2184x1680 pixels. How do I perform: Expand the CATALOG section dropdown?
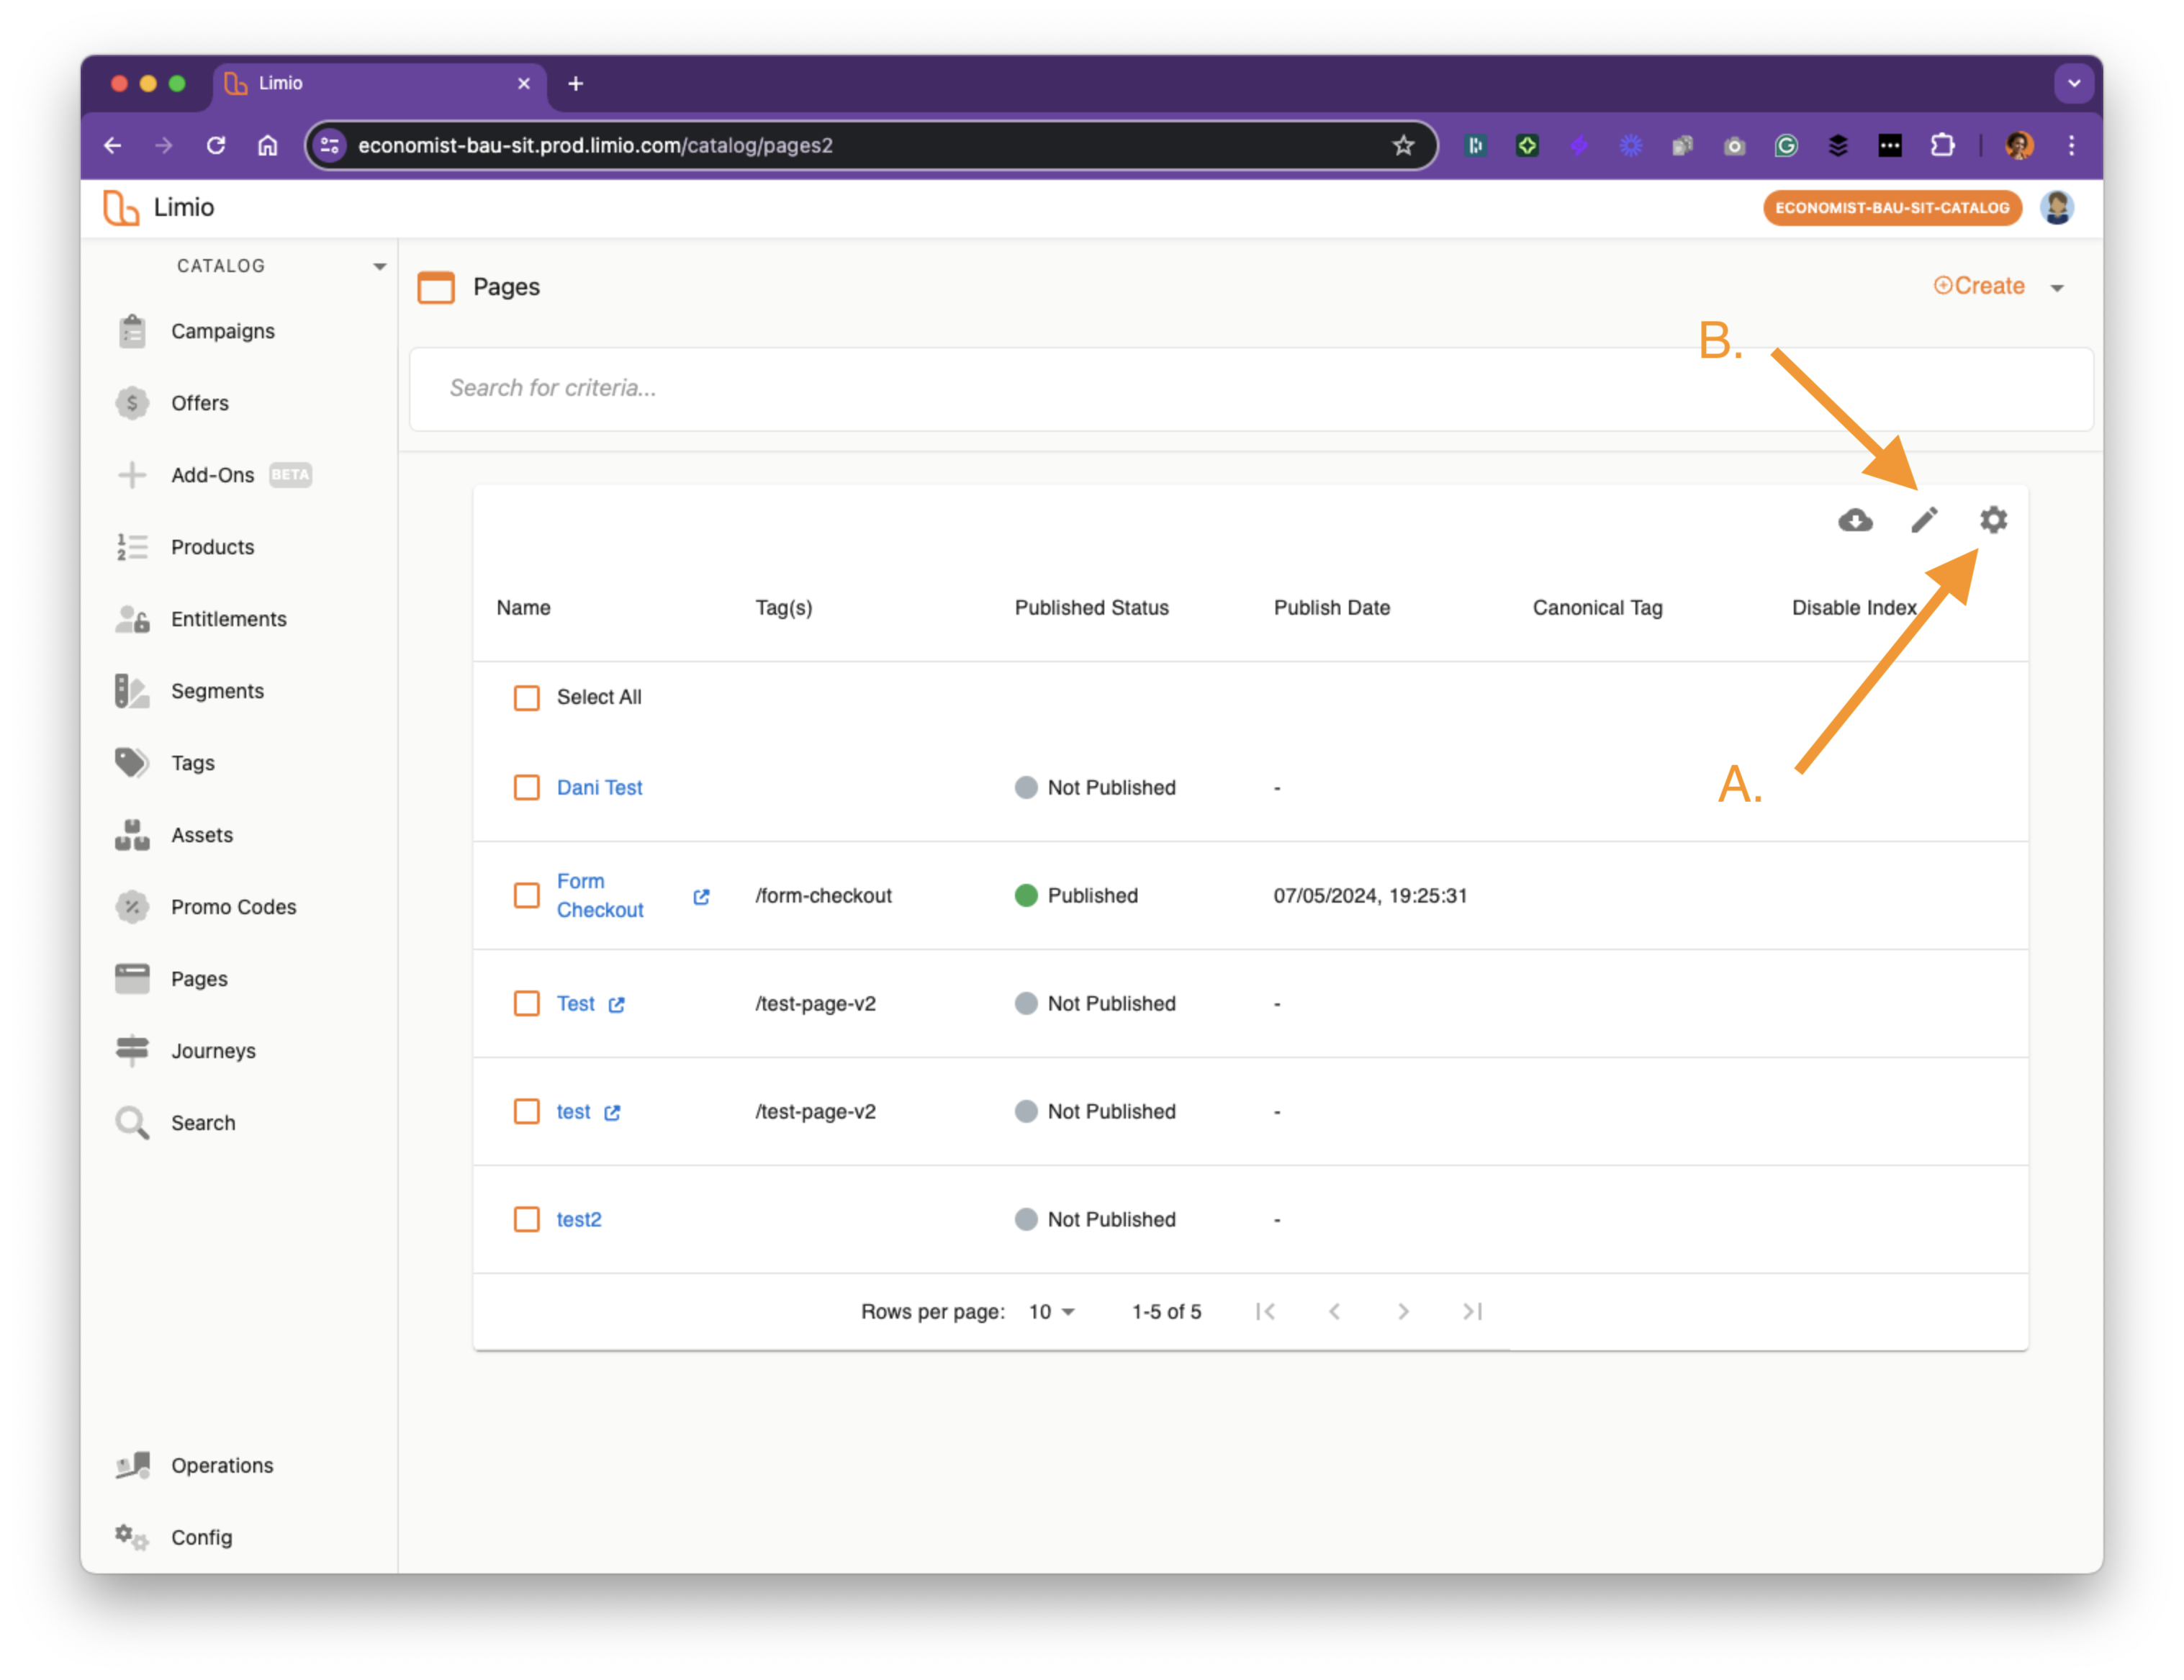[379, 267]
